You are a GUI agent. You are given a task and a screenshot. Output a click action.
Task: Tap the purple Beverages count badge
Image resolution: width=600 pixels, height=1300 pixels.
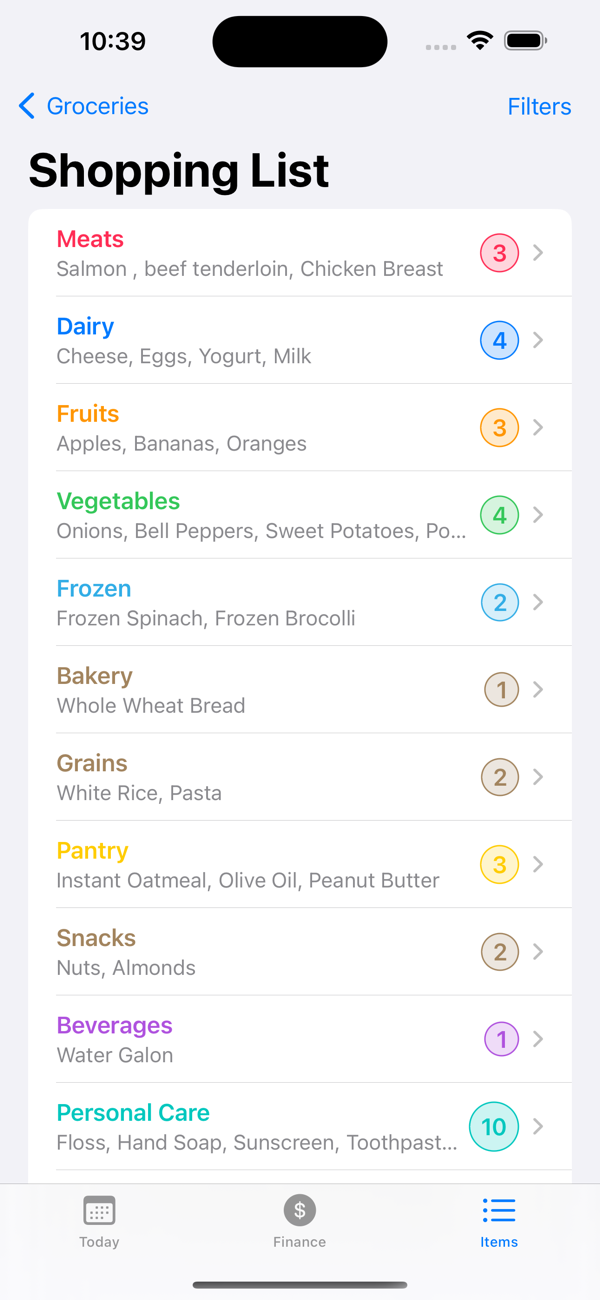pyautogui.click(x=501, y=1039)
